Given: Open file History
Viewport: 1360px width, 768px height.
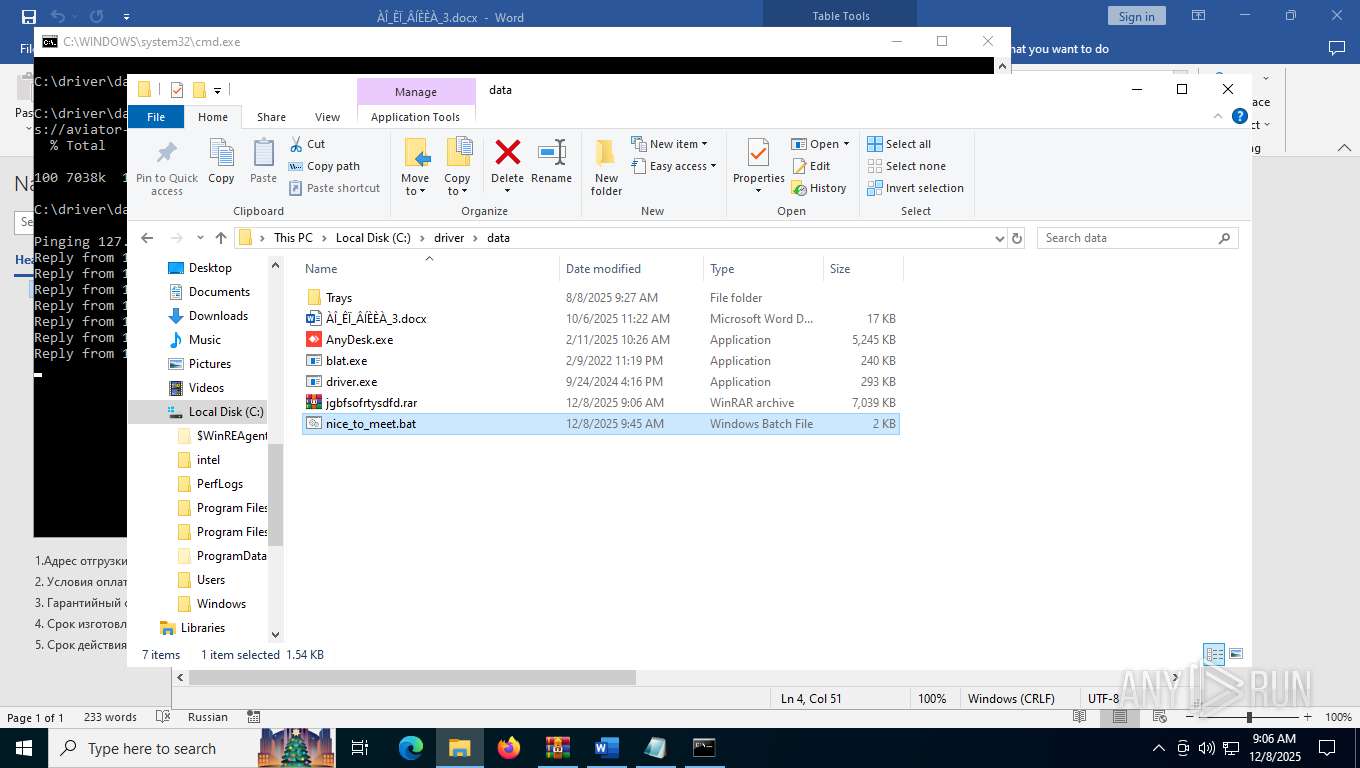Looking at the screenshot, I should [819, 188].
